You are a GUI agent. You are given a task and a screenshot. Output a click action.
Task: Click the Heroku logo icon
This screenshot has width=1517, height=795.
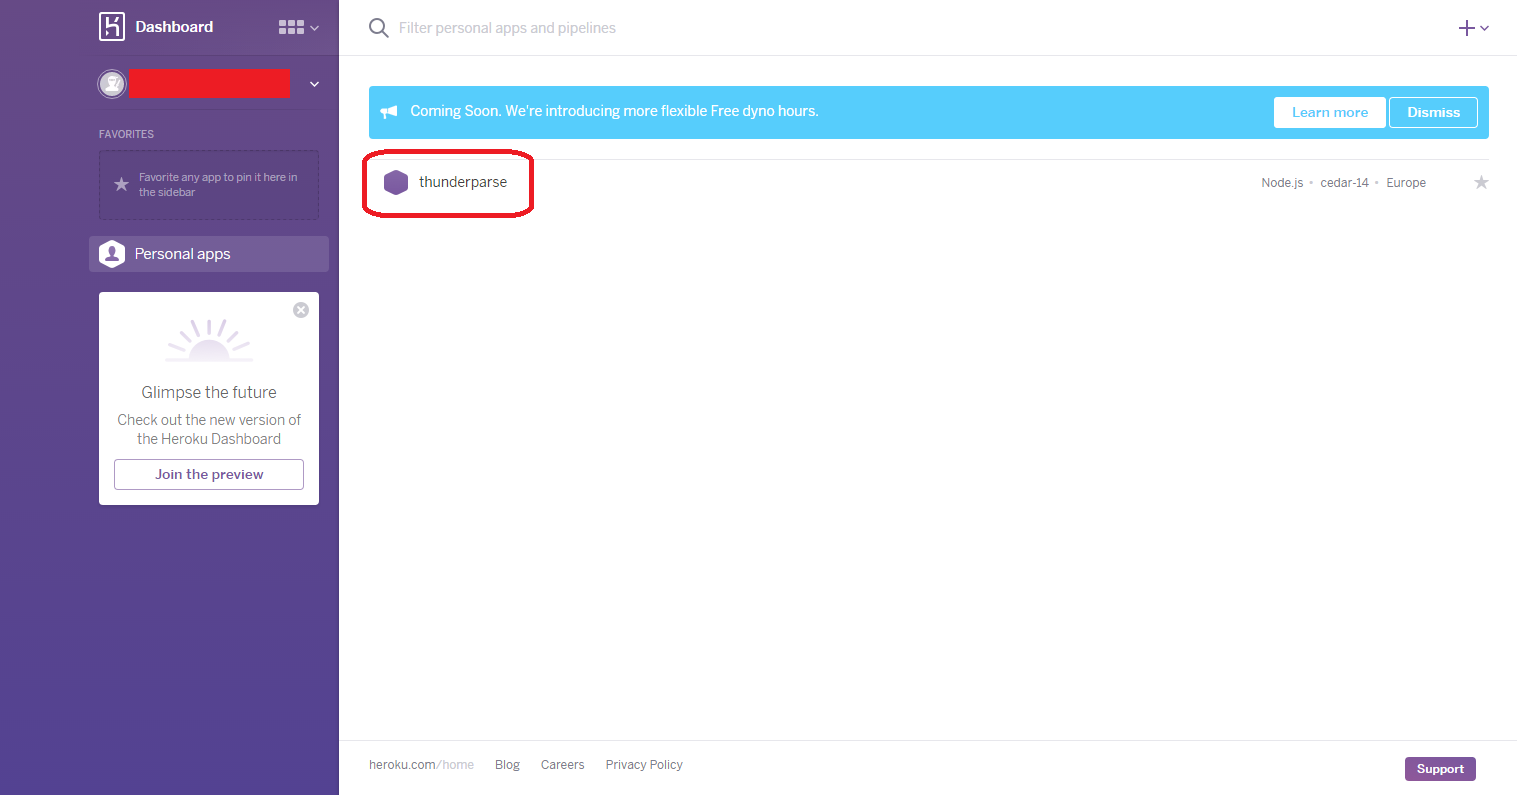(111, 27)
